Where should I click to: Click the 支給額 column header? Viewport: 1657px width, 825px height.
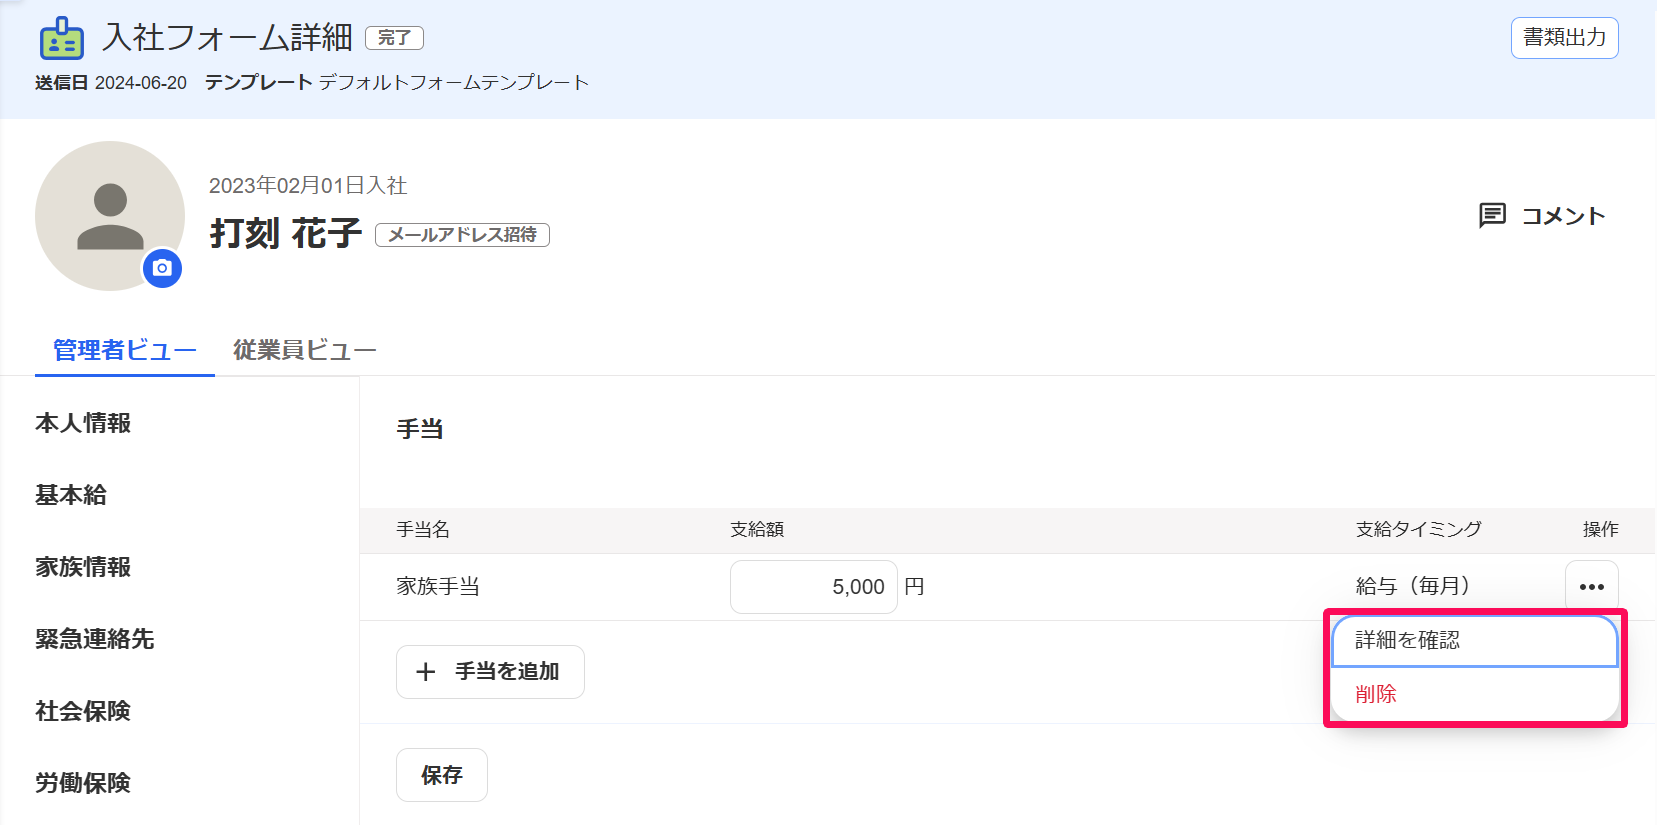click(x=757, y=530)
